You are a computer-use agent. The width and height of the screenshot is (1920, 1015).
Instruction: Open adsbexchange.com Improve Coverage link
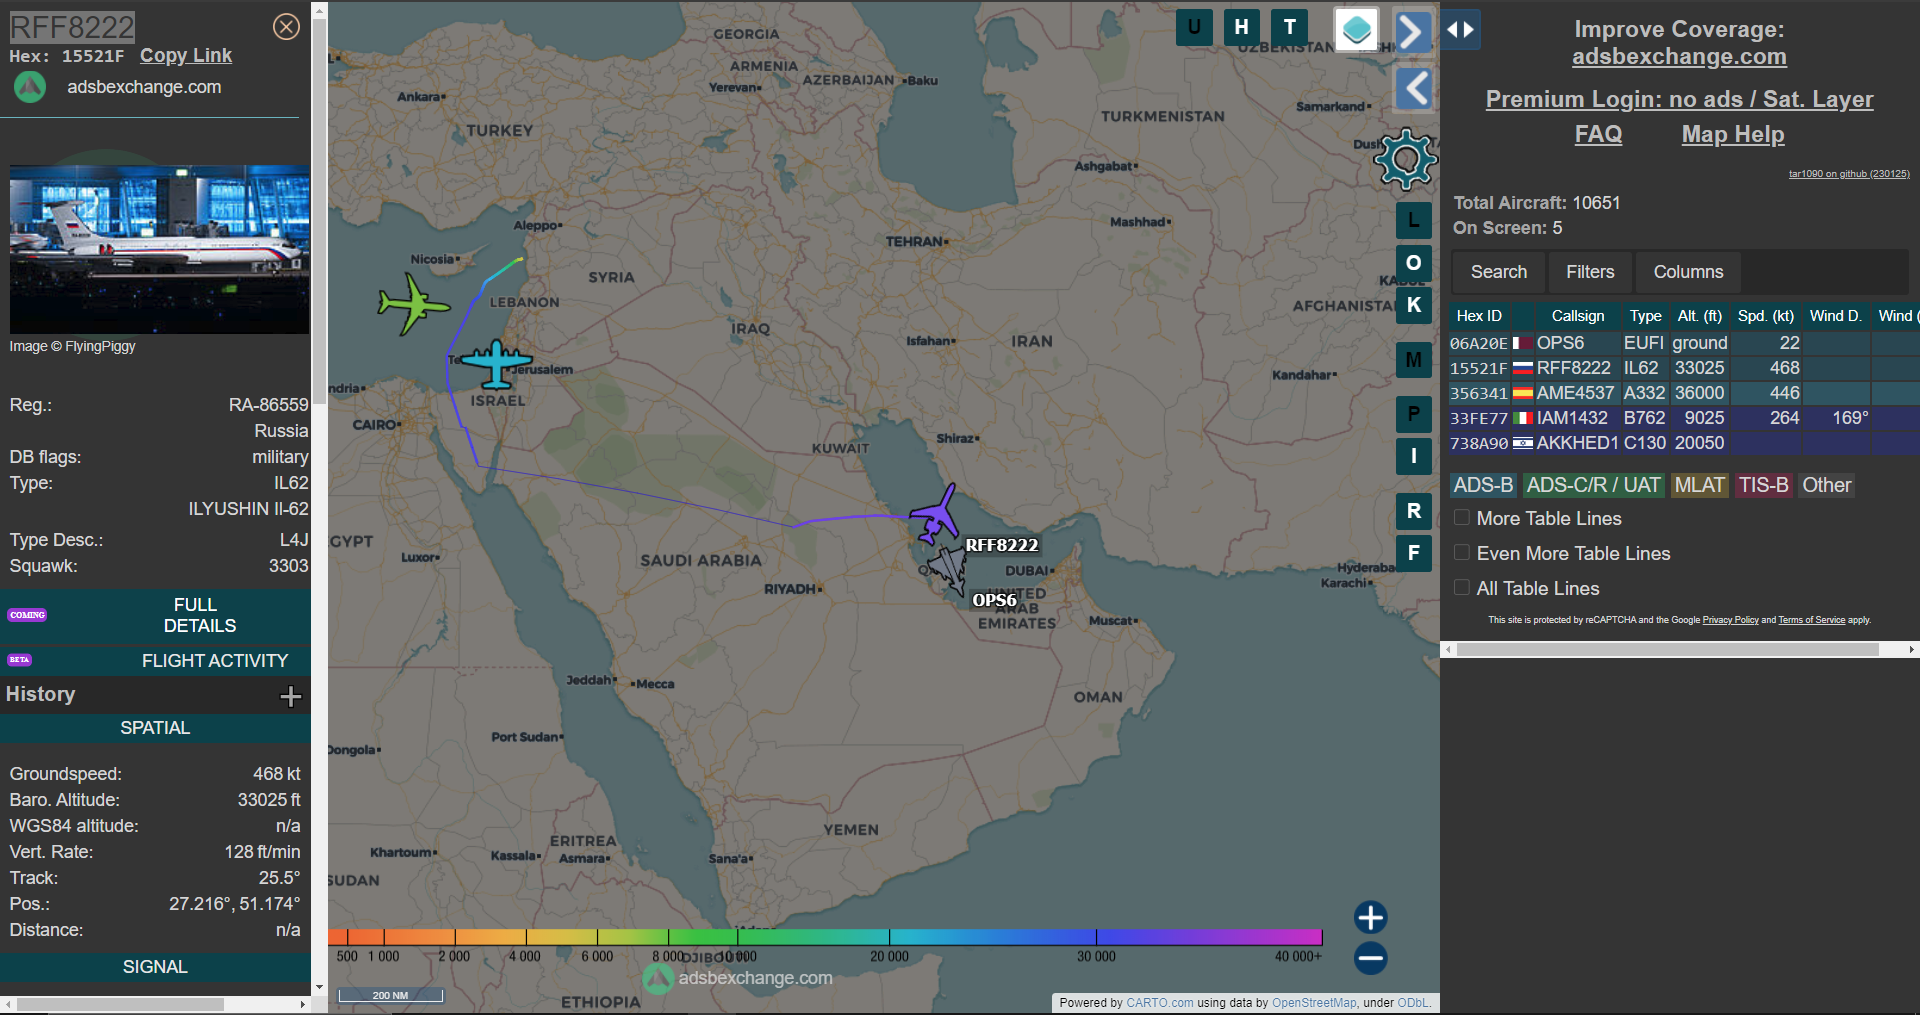(x=1679, y=57)
